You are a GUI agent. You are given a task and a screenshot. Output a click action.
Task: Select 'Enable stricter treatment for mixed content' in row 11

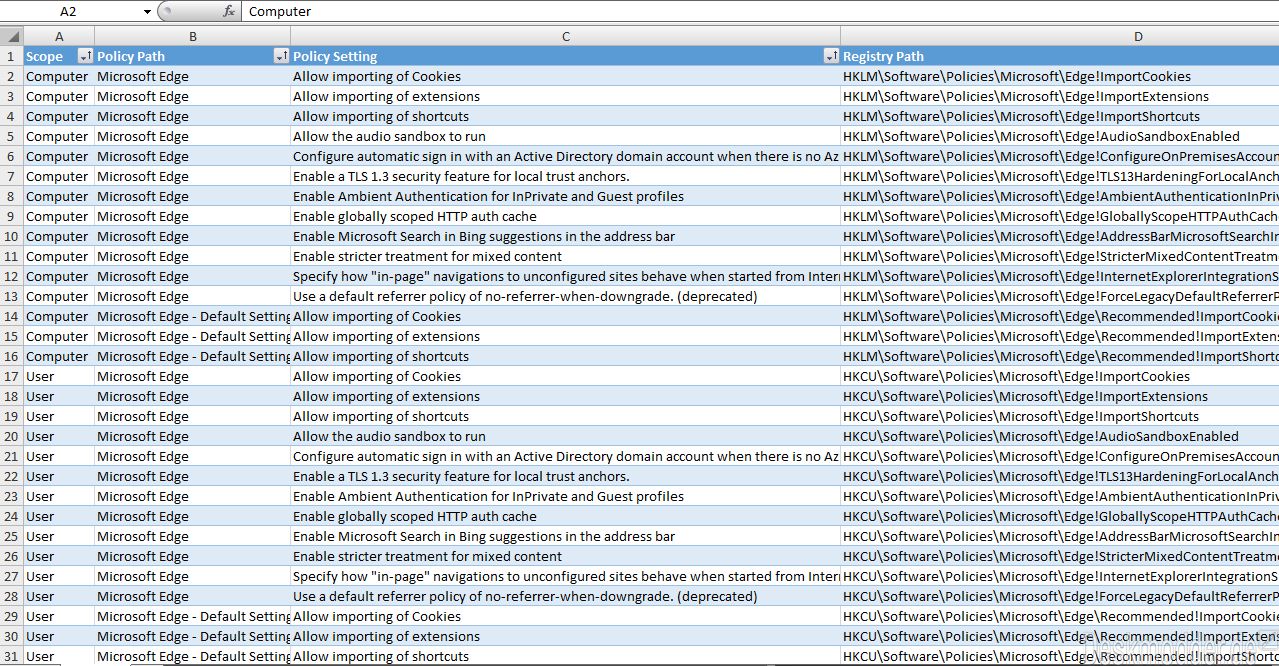click(x=566, y=256)
